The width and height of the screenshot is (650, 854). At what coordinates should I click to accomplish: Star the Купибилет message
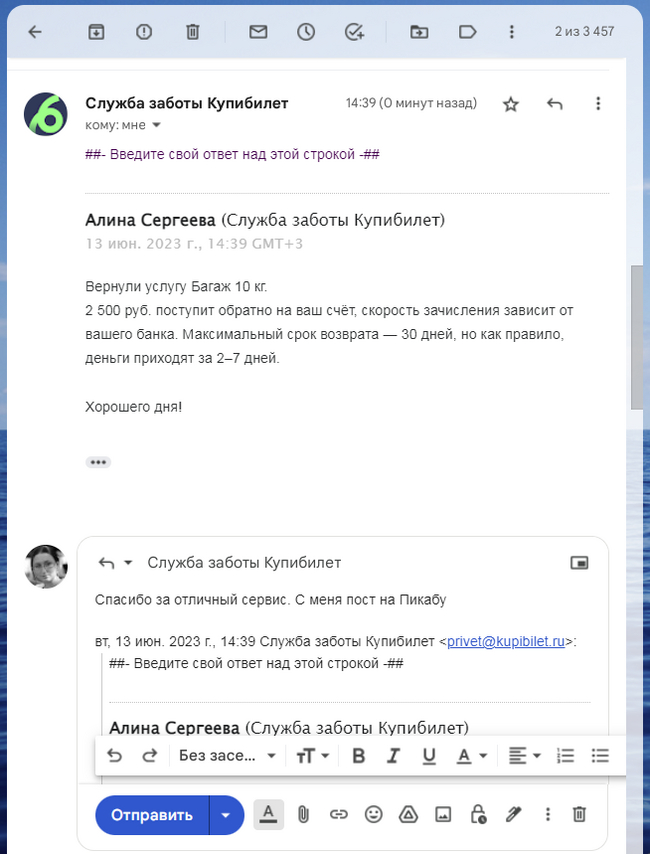click(x=511, y=104)
